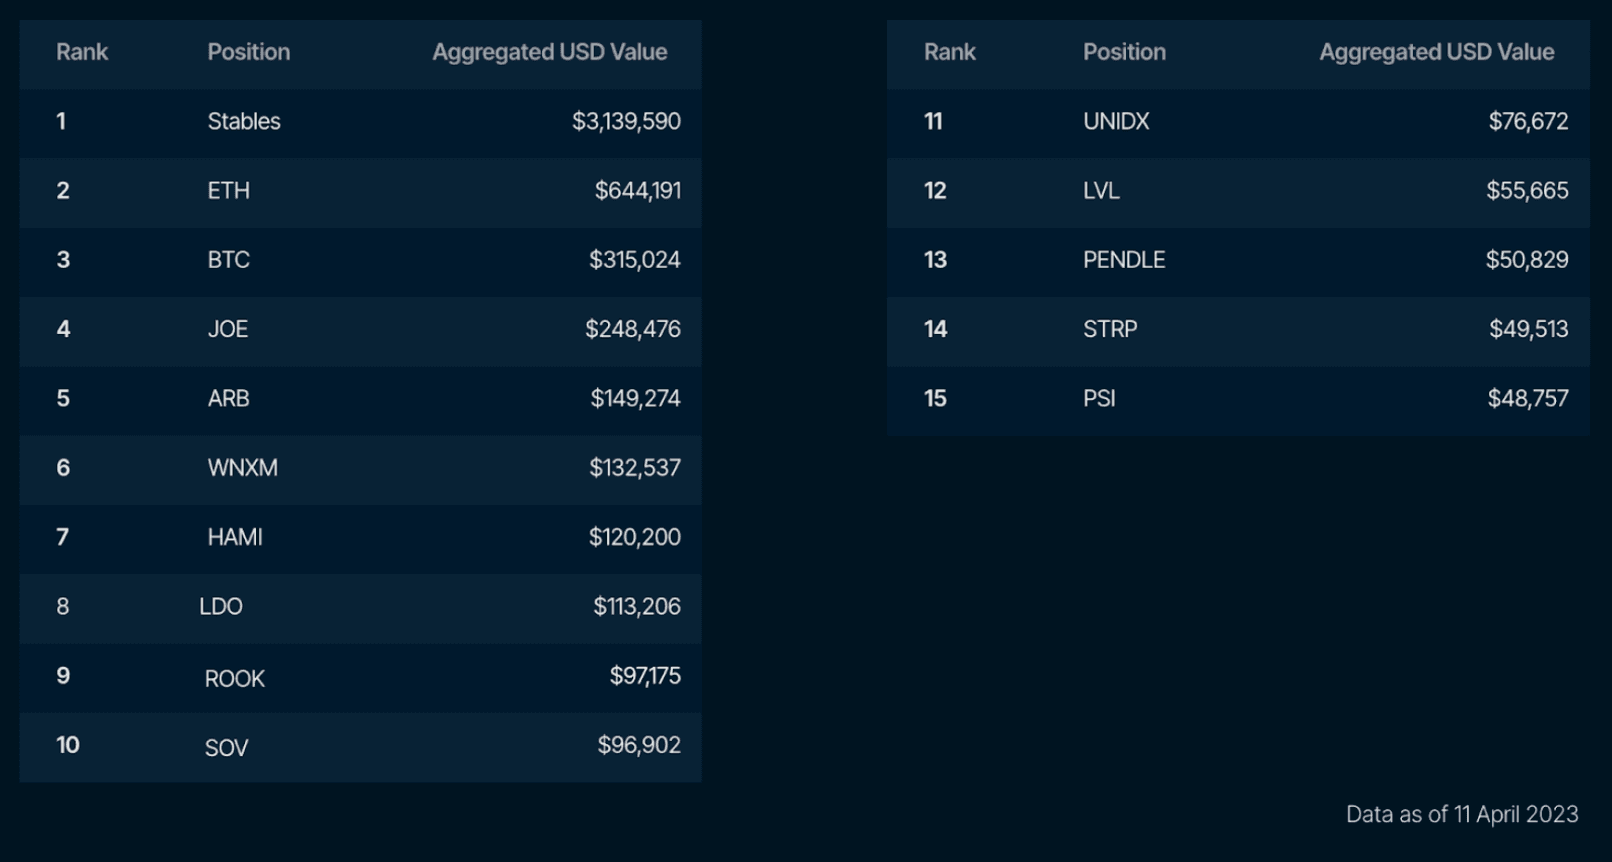Select the ETH value $644,191
The image size is (1612, 862).
[x=637, y=190]
